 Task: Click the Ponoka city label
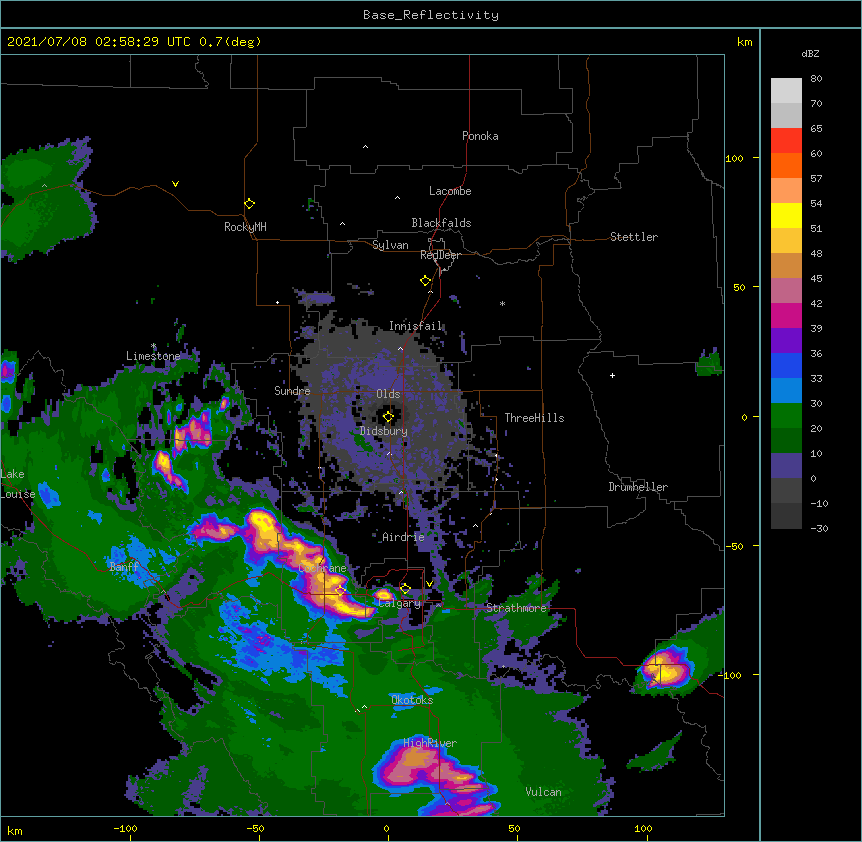pyautogui.click(x=480, y=136)
